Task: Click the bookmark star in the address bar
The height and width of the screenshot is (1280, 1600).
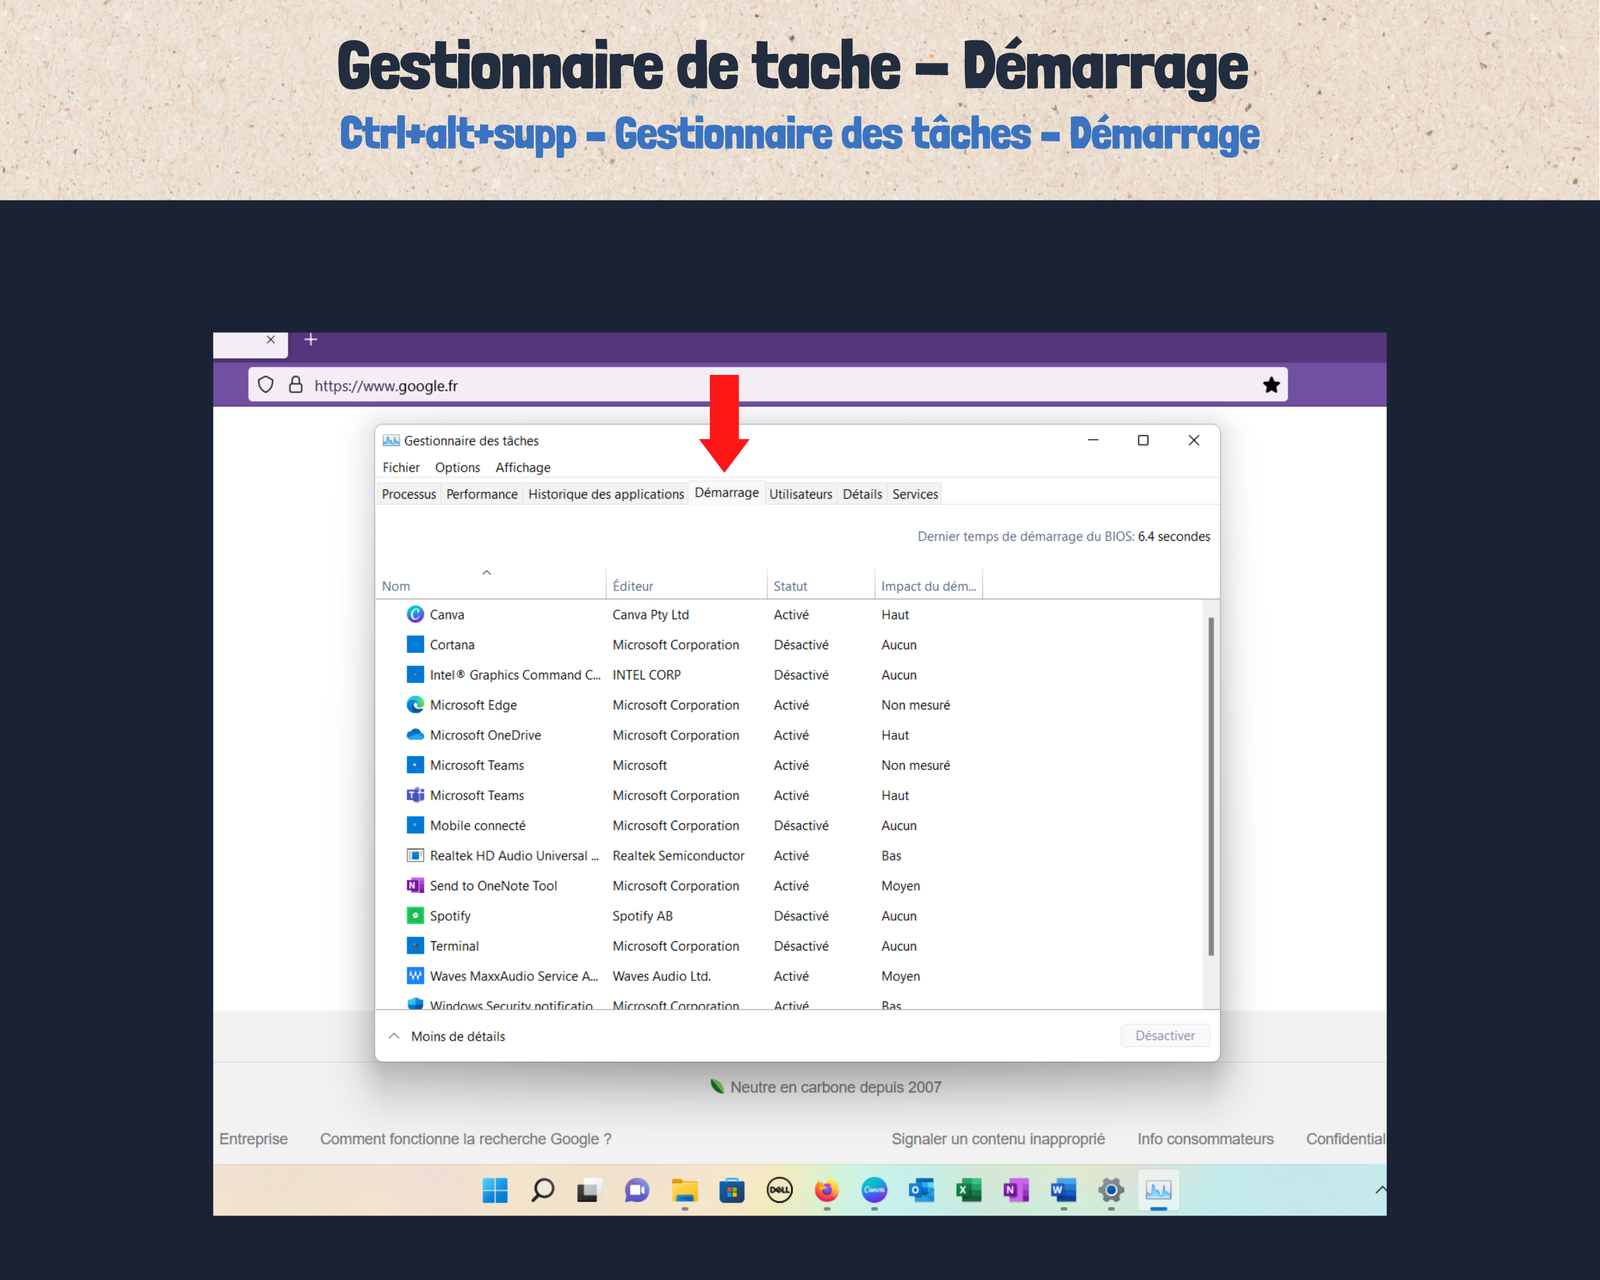Action: click(x=1270, y=384)
